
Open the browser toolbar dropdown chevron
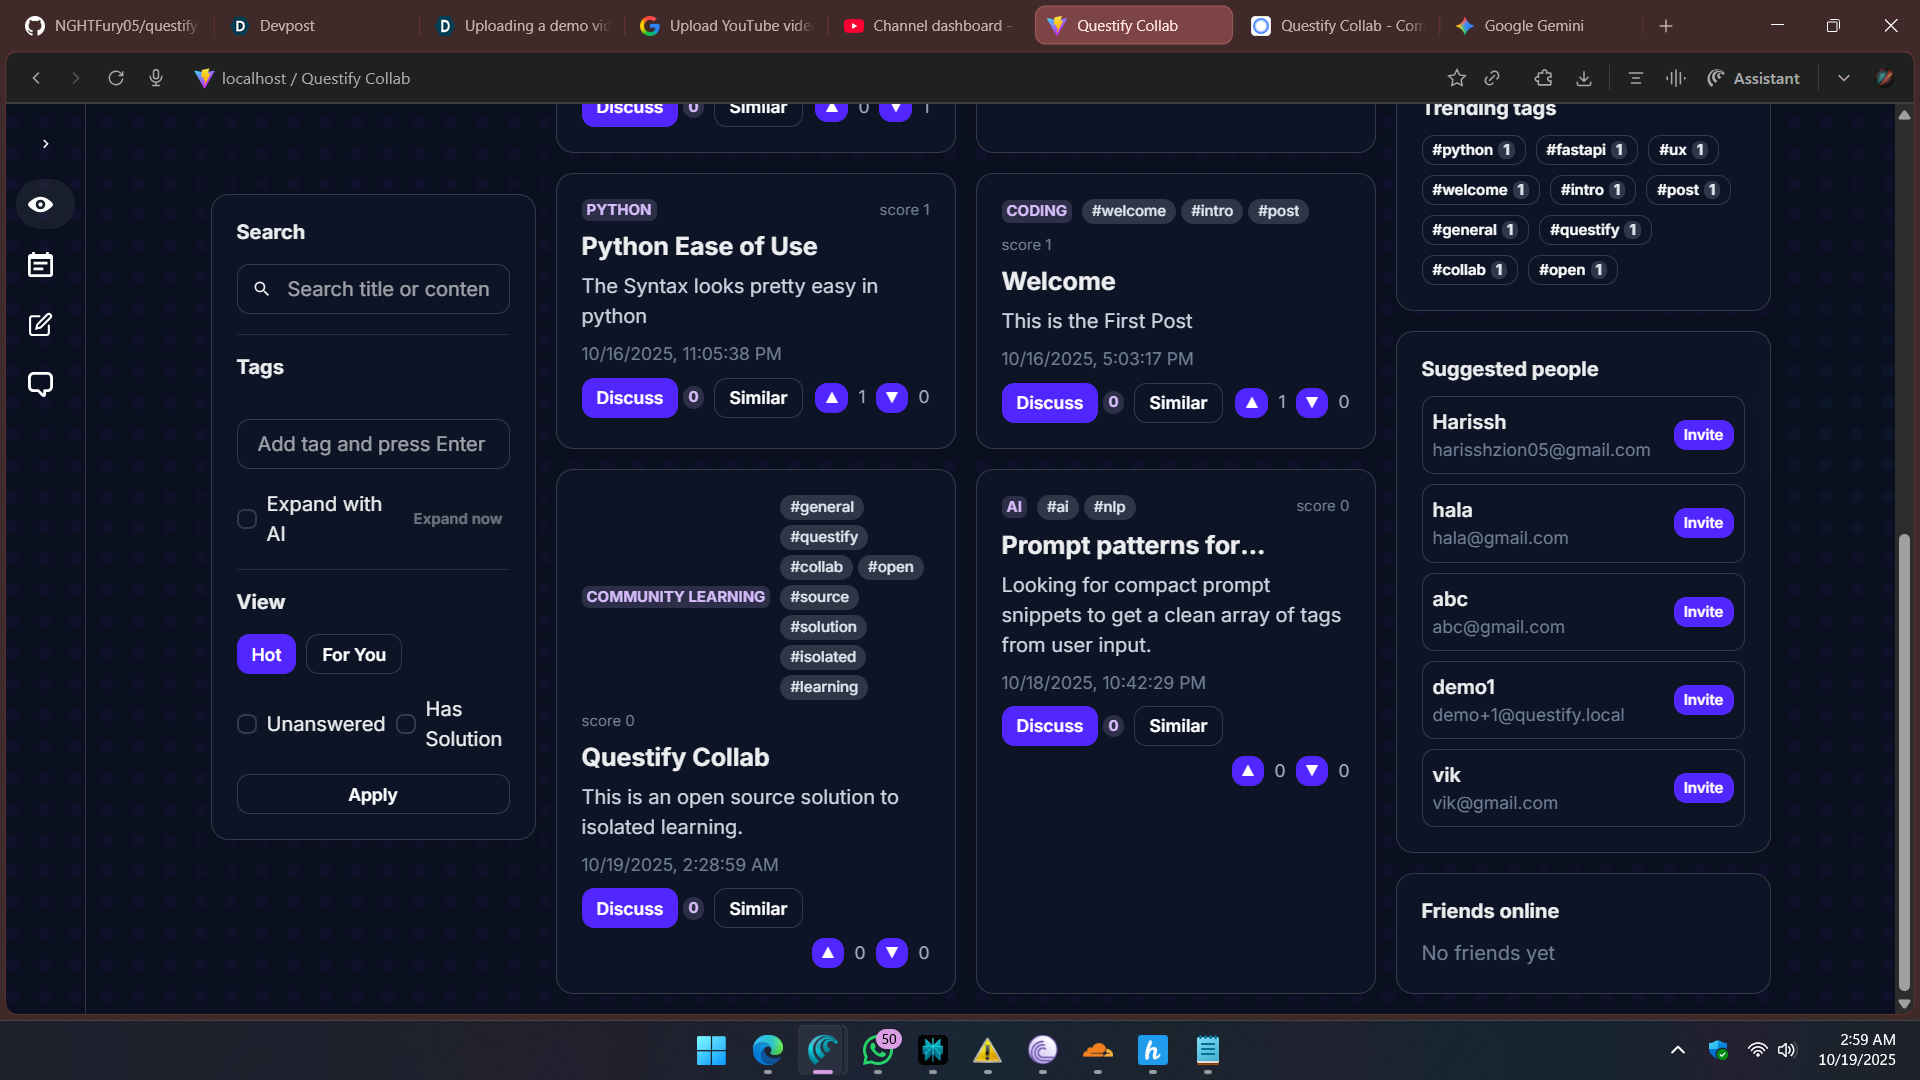(x=1843, y=78)
